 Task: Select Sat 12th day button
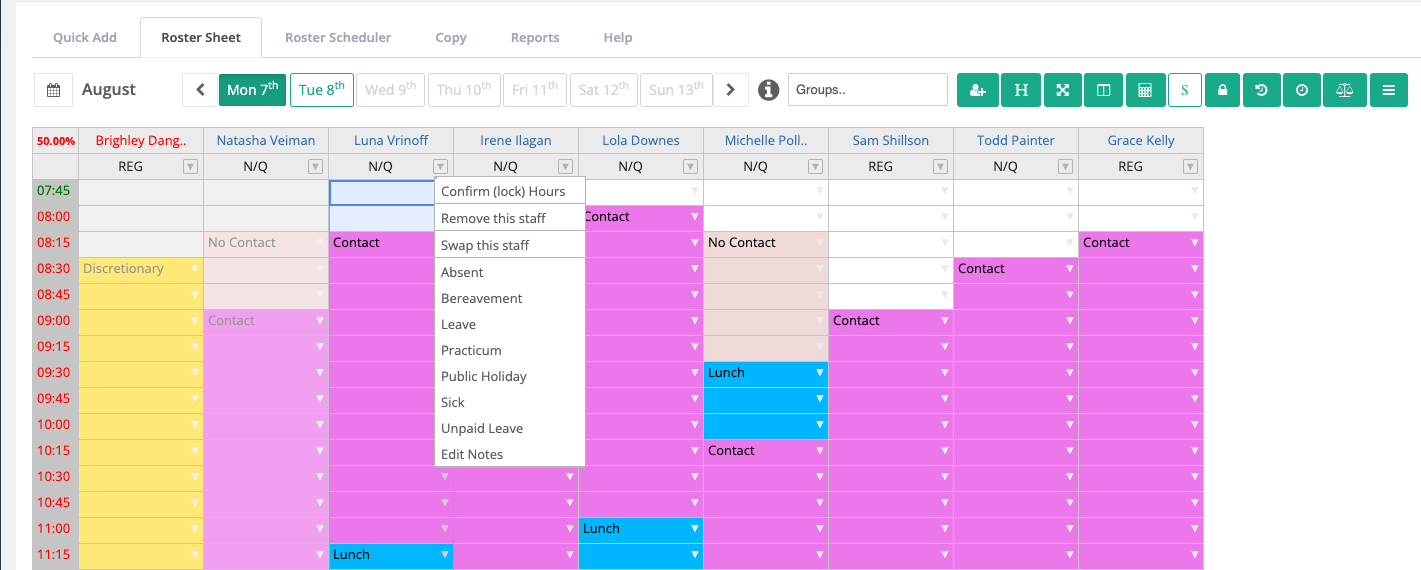tap(605, 89)
